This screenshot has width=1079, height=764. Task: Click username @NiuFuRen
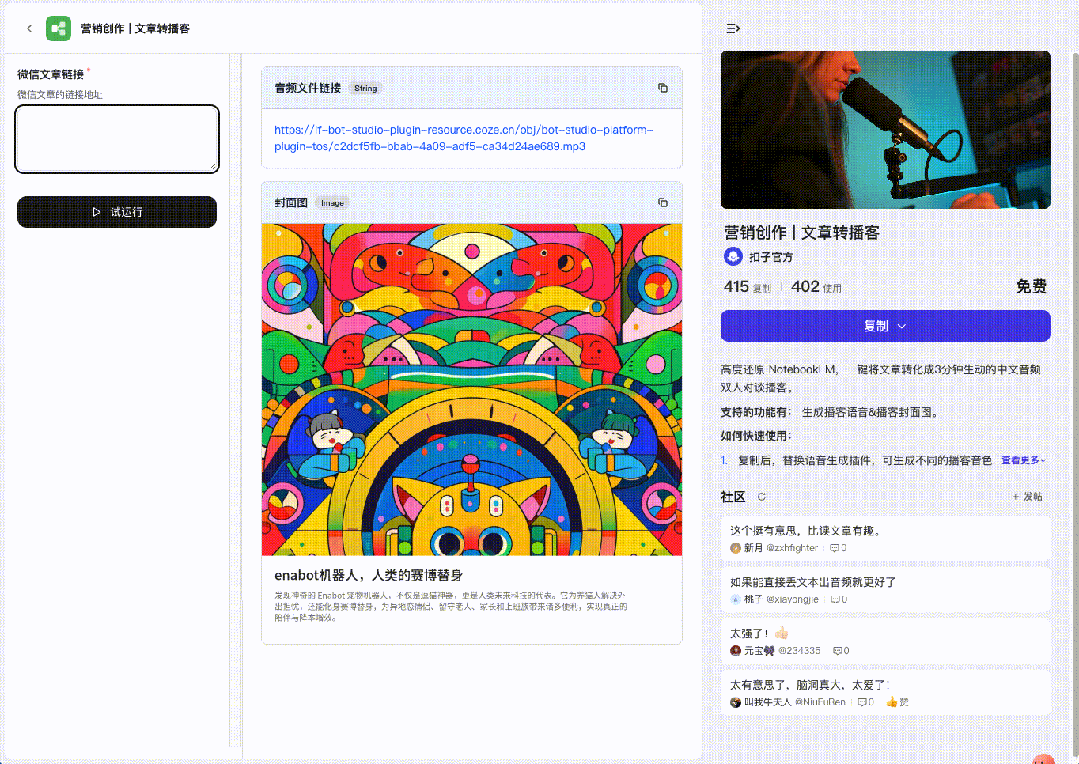pos(820,702)
